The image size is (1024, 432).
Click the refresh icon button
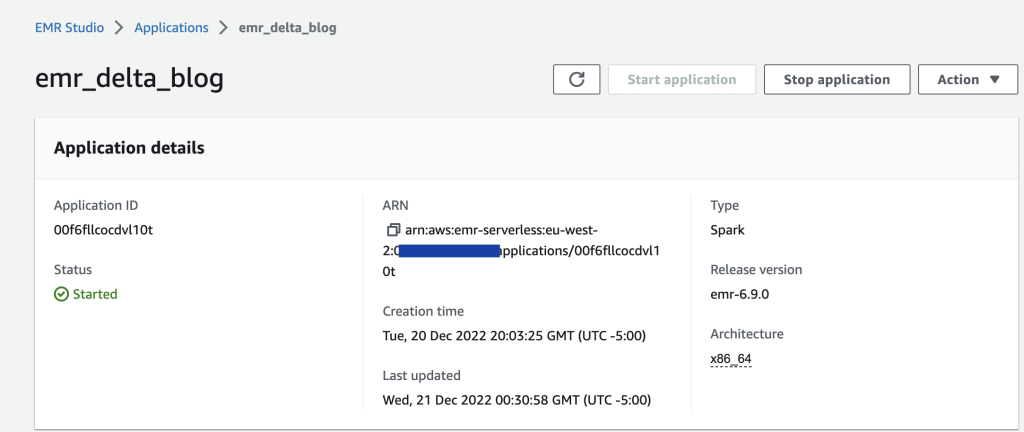point(576,80)
